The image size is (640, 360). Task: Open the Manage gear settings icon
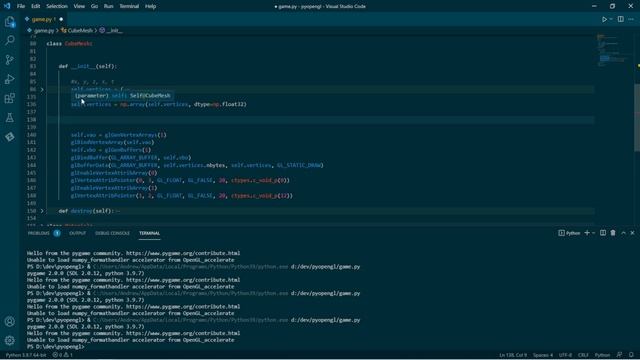pyautogui.click(x=10, y=340)
